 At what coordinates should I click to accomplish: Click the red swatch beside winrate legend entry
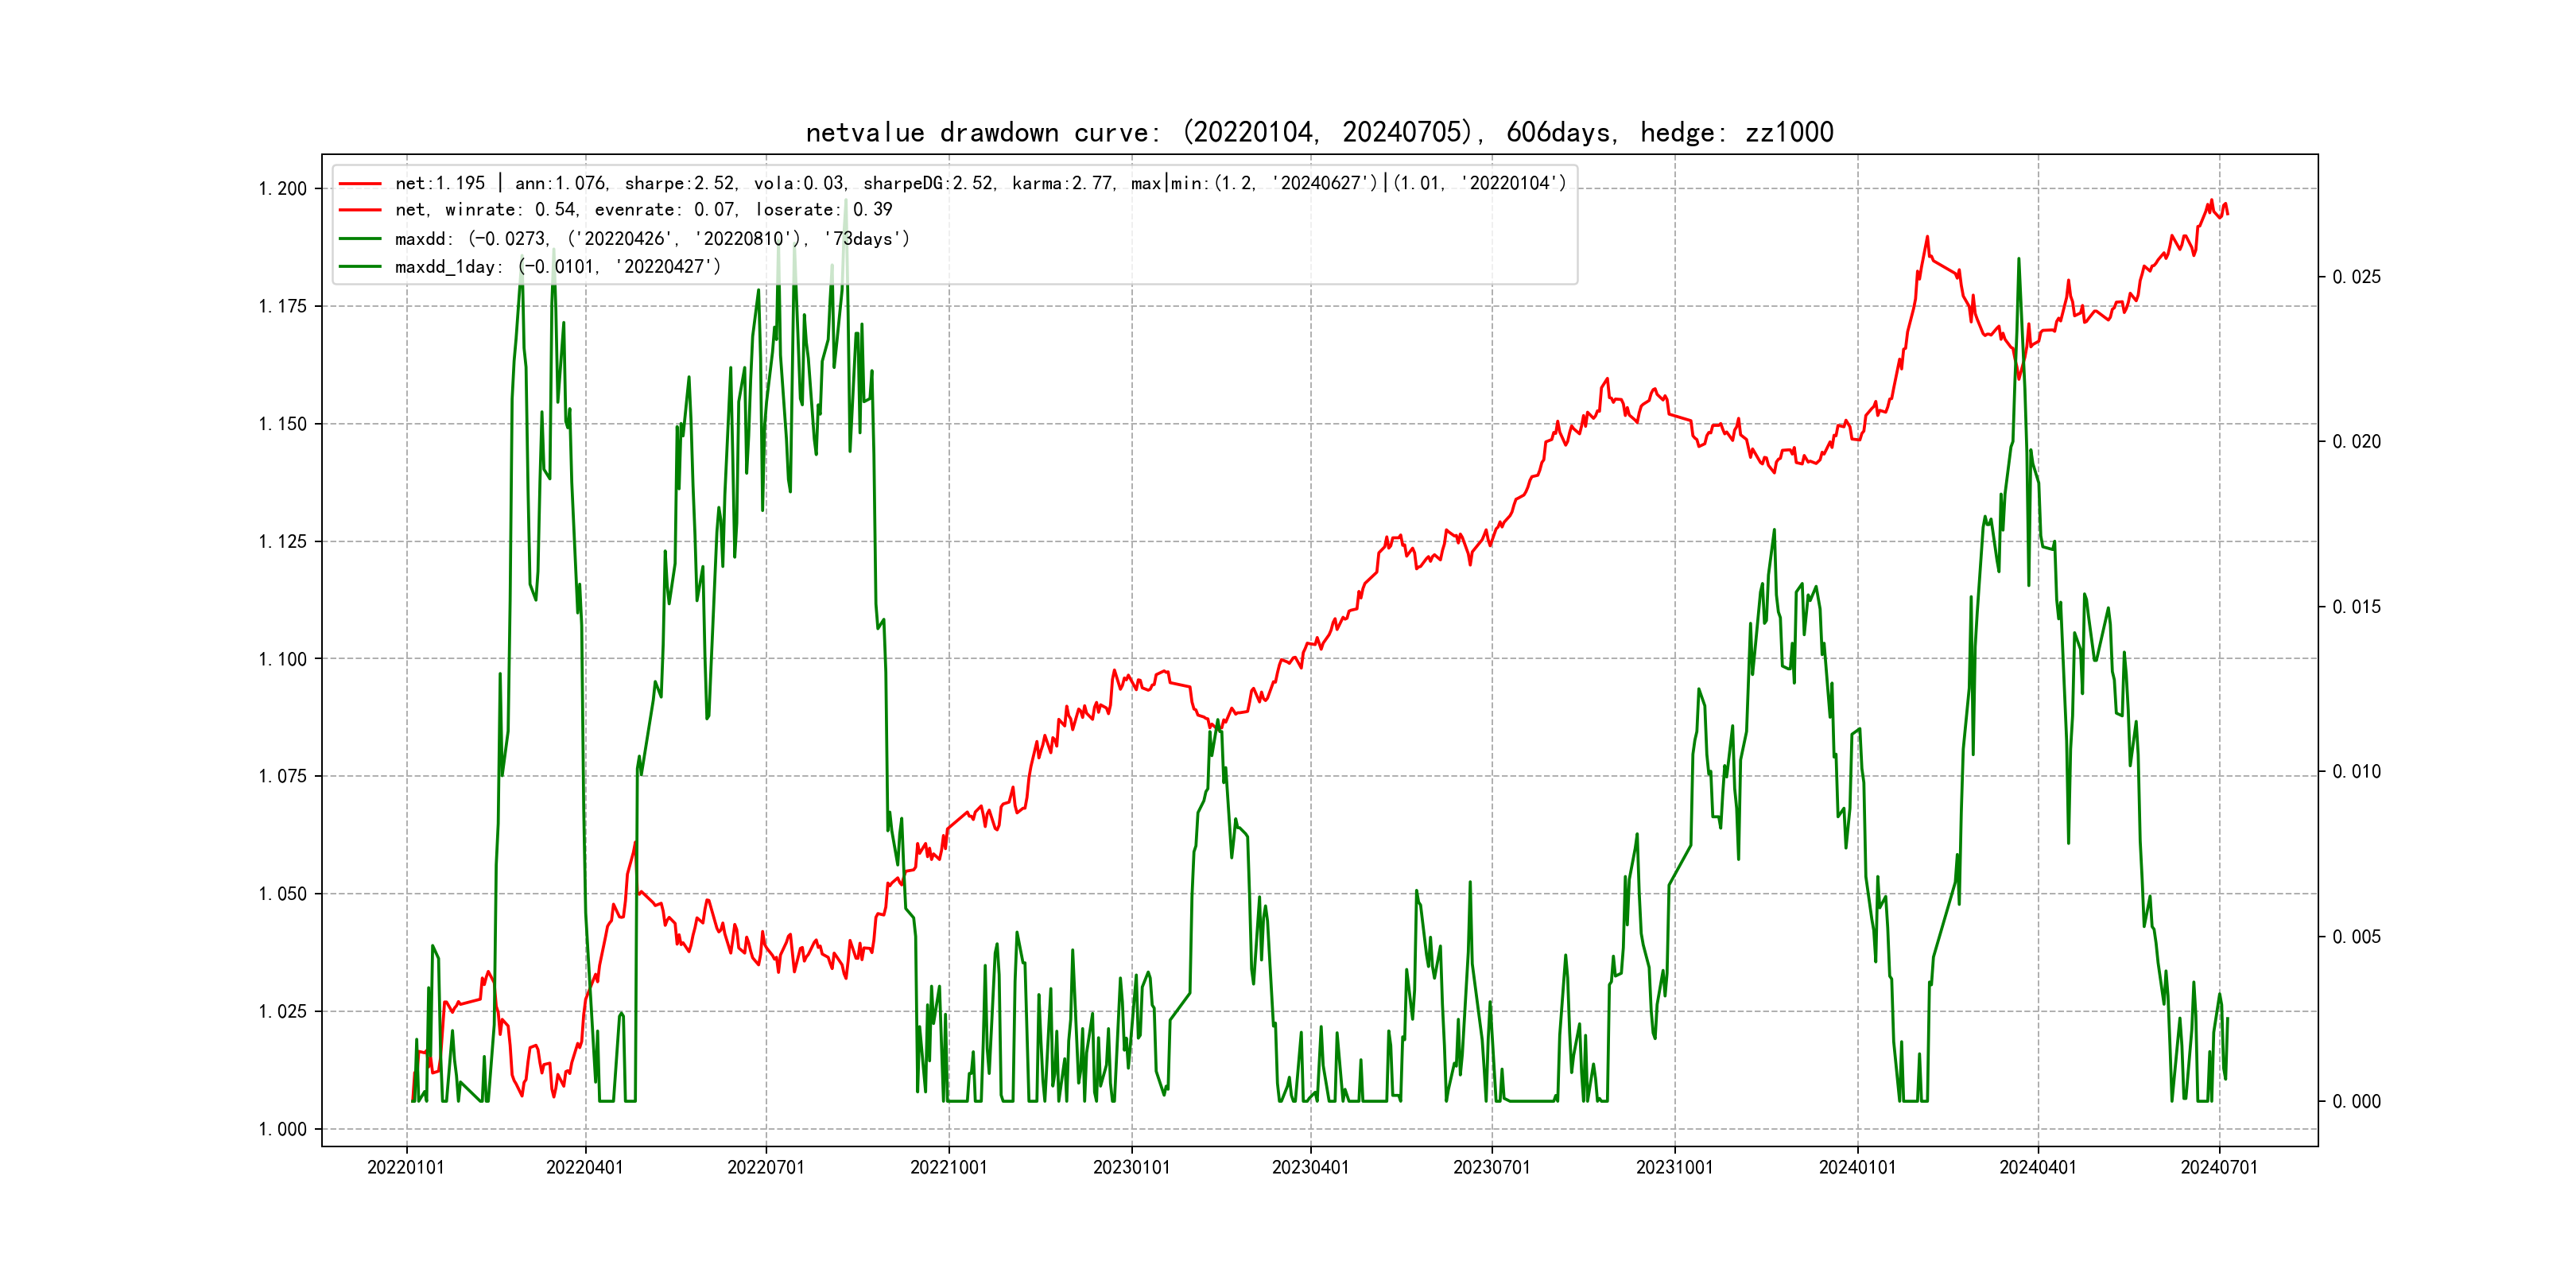pyautogui.click(x=360, y=210)
